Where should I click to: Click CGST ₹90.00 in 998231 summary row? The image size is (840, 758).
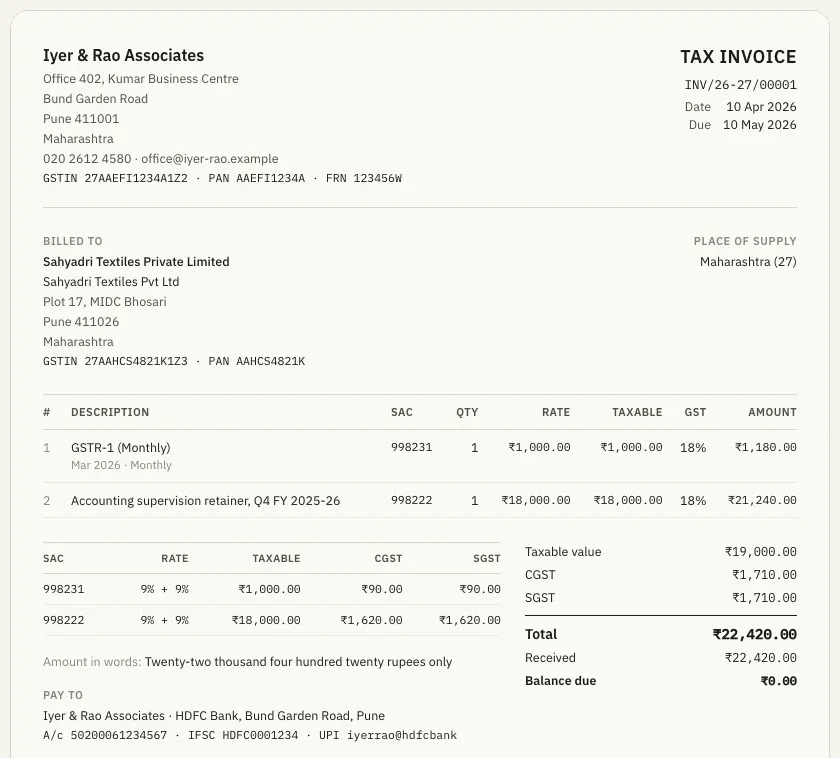click(x=382, y=589)
